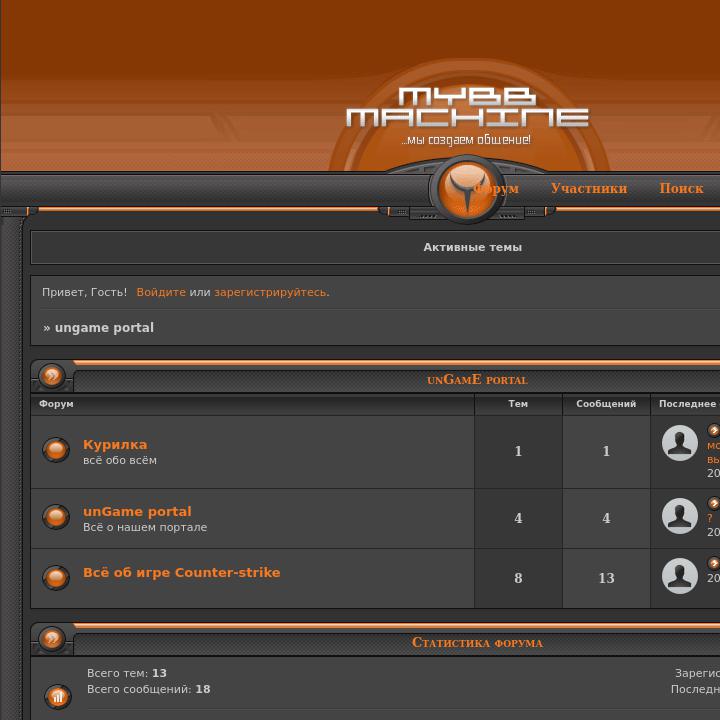Screen dimensions: 720x720
Task: Open the Участники members page
Action: coord(589,188)
